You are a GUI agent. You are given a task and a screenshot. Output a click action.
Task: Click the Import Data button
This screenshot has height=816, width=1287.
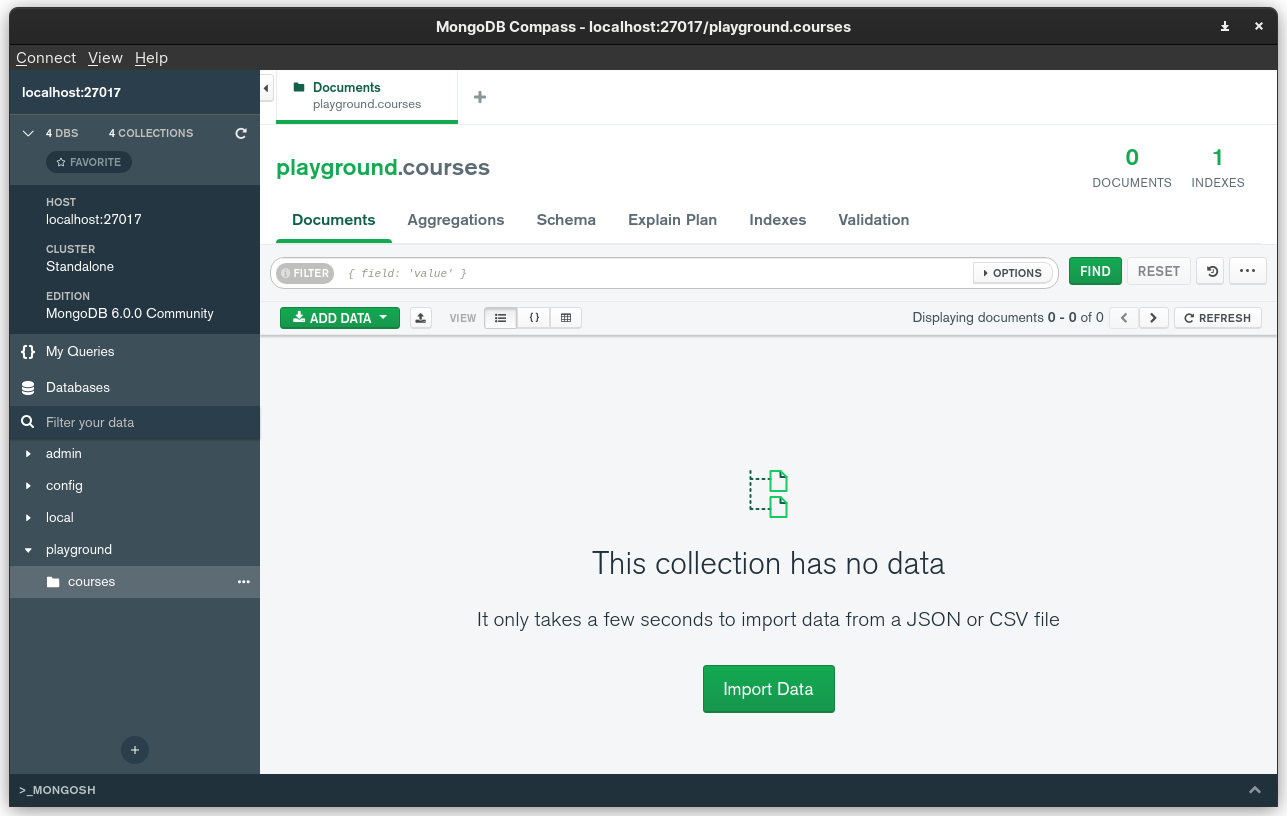tap(768, 689)
